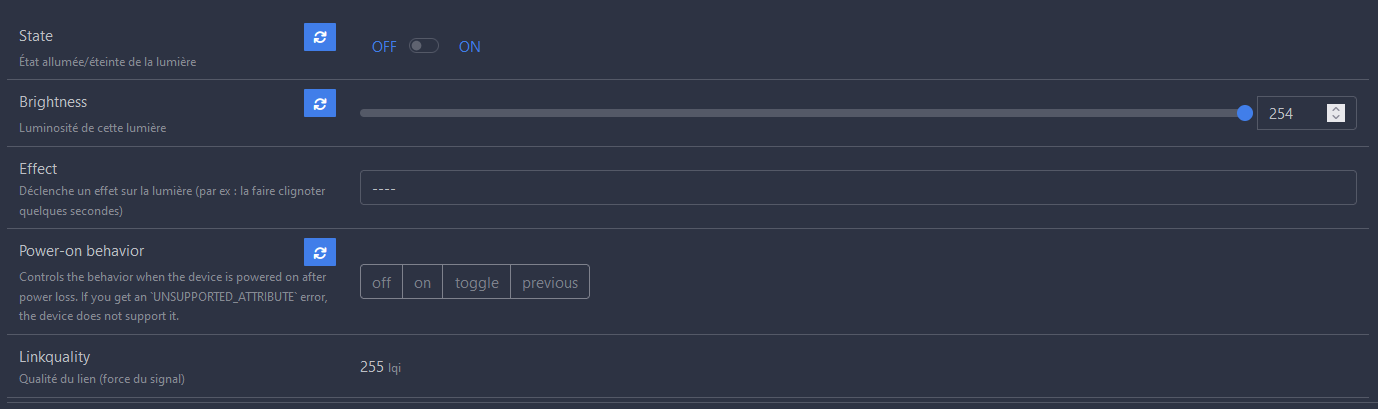
Task: Click the Linkquality value 255 lqi
Action: (381, 367)
